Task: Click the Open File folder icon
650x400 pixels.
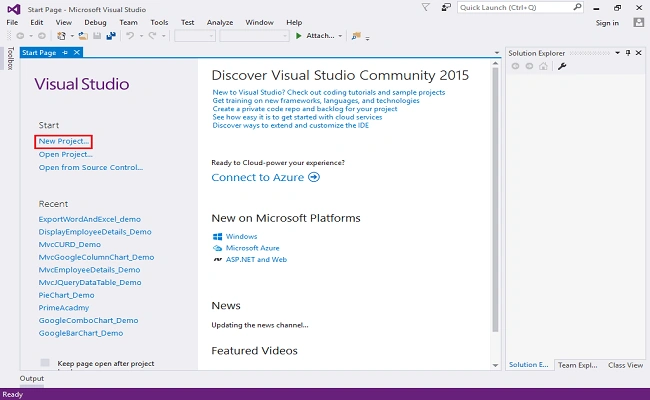Action: tap(83, 36)
